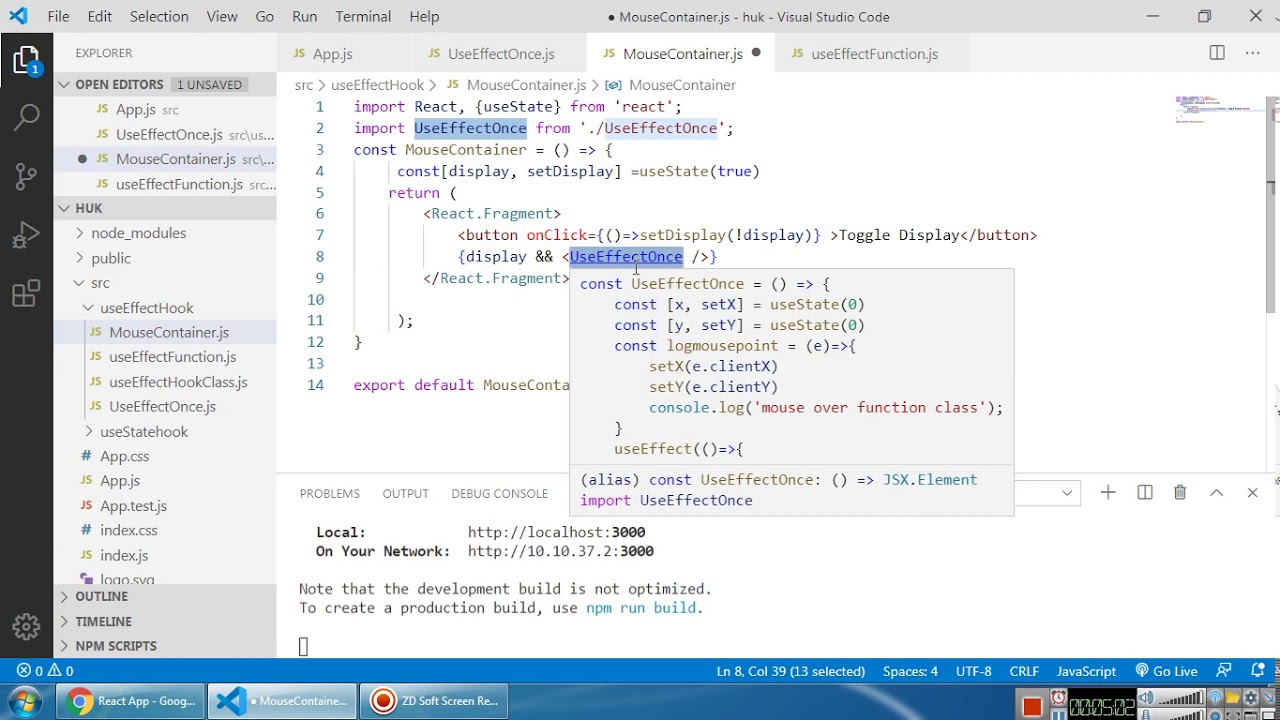
Task: Open notifications bell in status bar
Action: click(x=1258, y=671)
